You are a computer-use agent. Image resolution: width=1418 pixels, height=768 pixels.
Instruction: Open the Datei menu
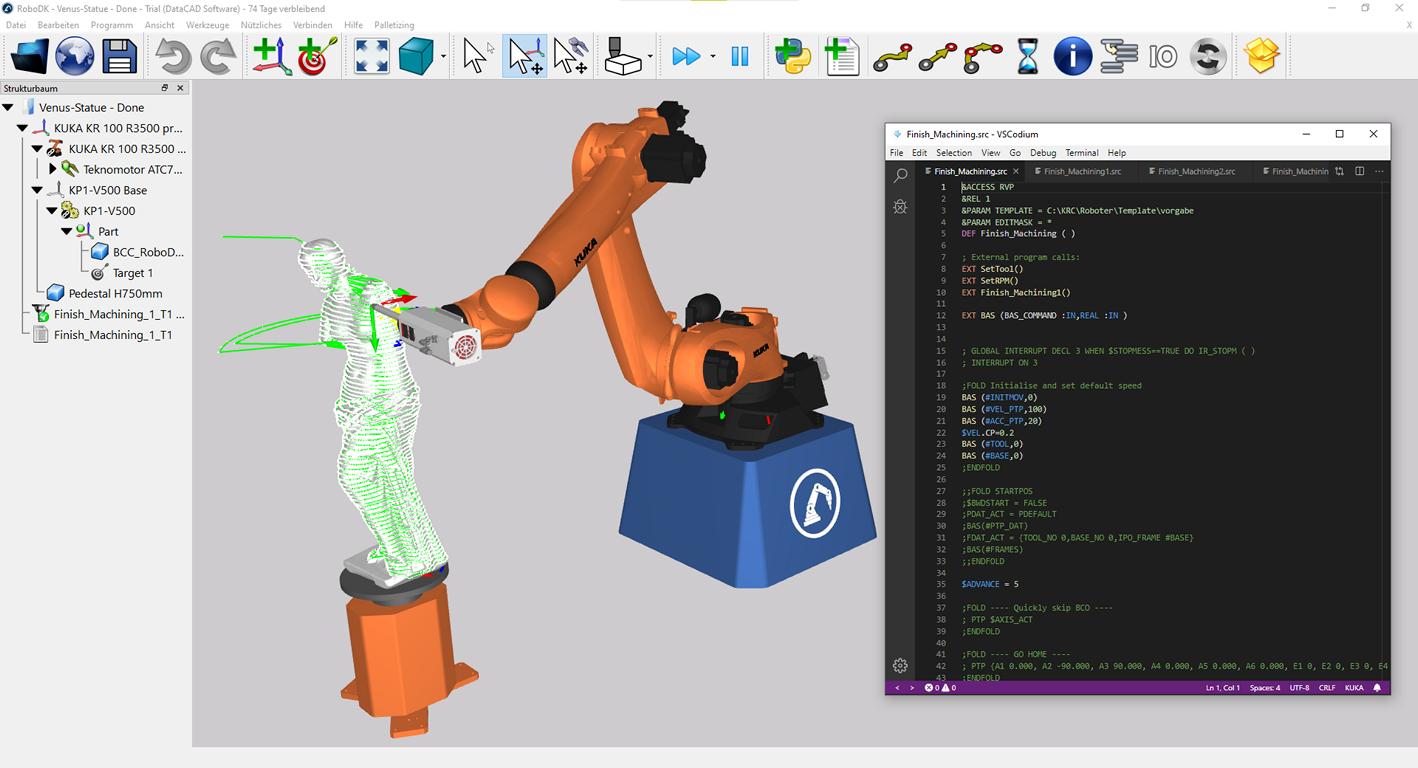click(x=16, y=25)
